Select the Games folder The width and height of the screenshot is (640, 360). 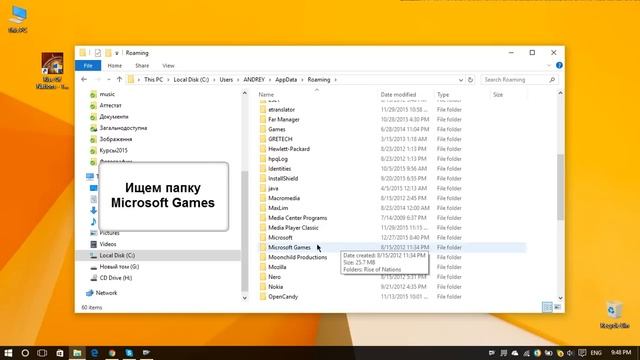[277, 129]
